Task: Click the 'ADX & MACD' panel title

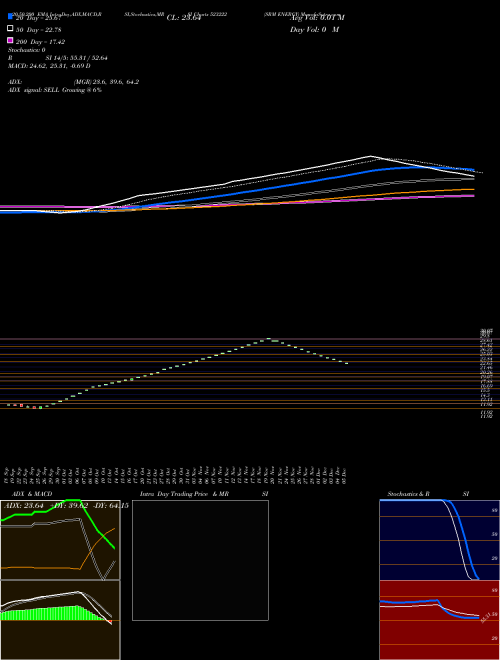Action: [x=32, y=494]
